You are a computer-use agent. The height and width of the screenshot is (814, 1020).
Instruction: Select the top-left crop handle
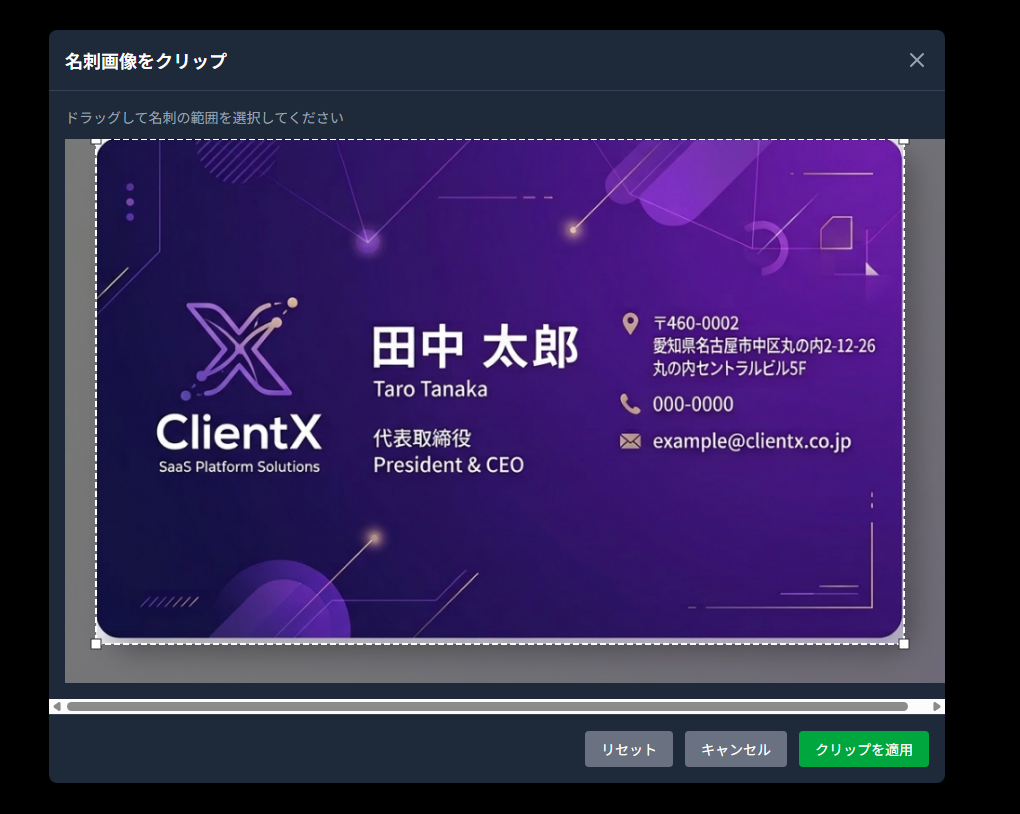pyautogui.click(x=96, y=141)
